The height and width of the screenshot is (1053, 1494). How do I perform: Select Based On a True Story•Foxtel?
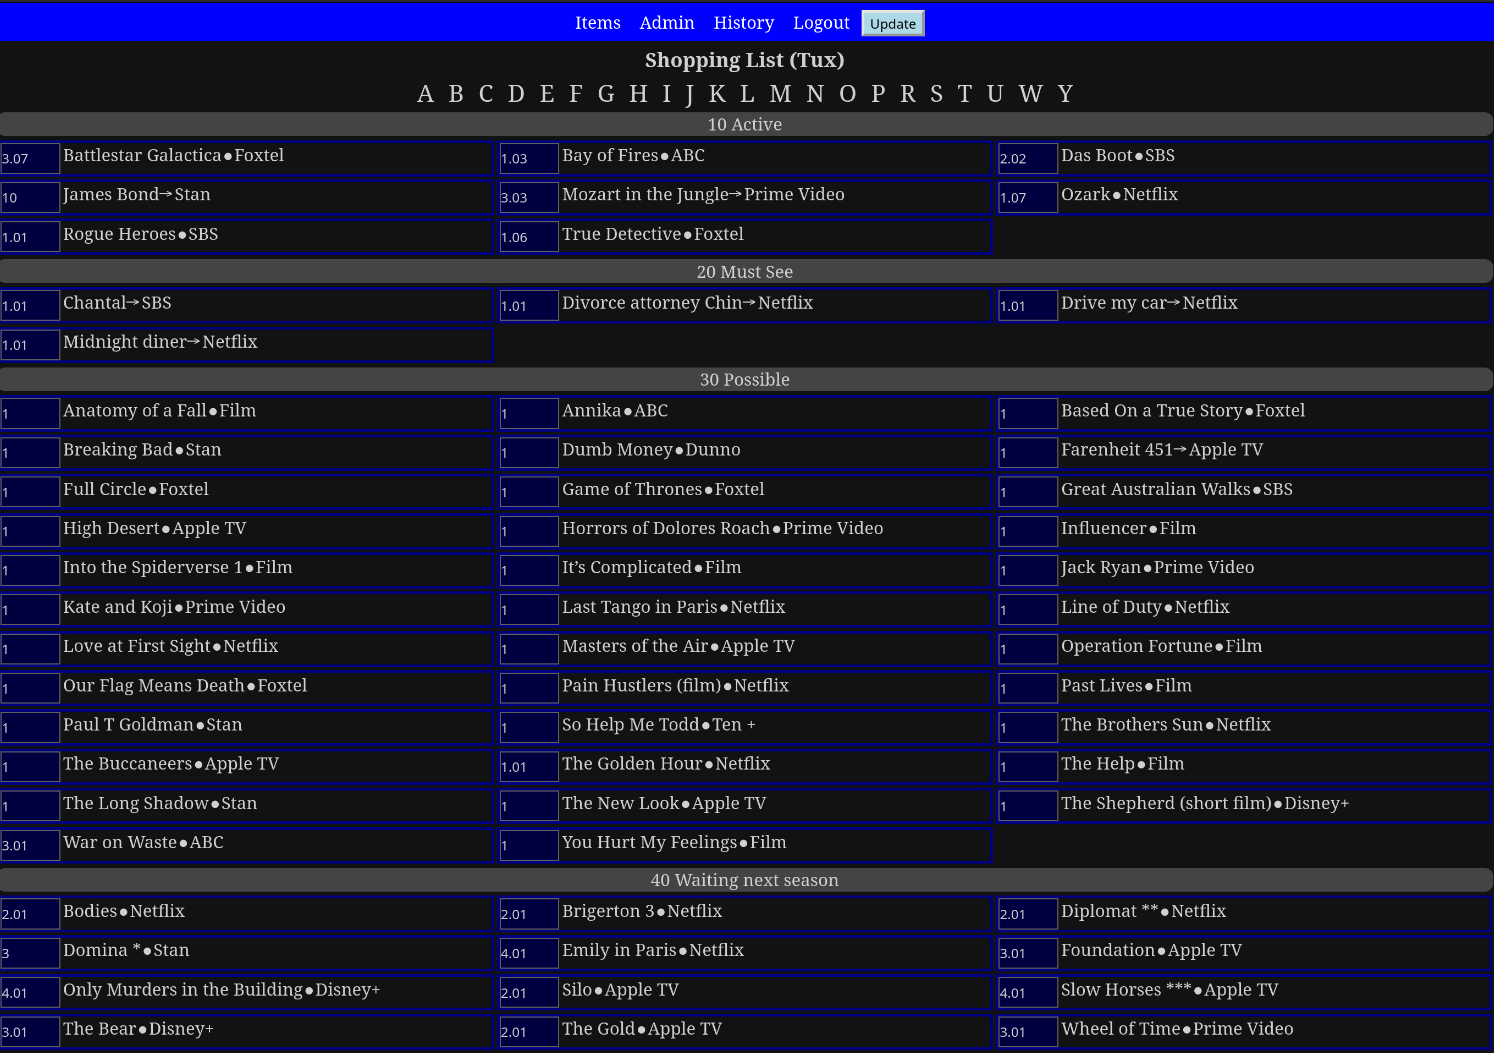pyautogui.click(x=1183, y=411)
